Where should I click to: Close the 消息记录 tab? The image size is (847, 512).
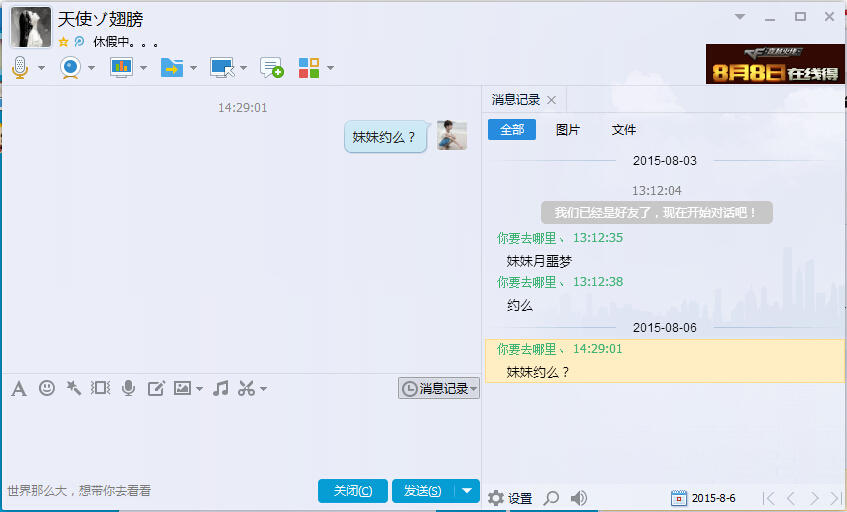tap(552, 100)
